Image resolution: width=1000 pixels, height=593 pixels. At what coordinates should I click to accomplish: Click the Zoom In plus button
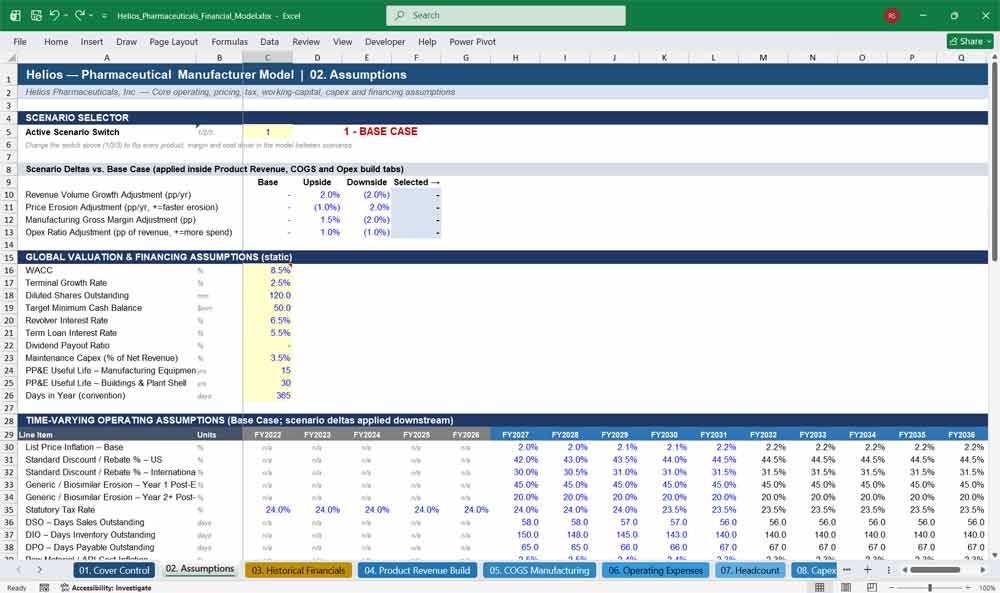pyautogui.click(x=969, y=587)
